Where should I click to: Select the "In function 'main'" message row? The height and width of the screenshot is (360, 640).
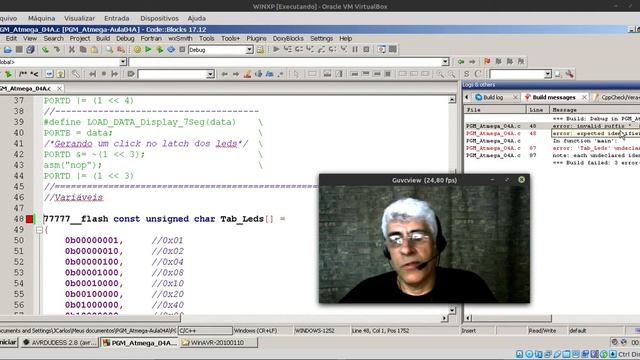[x=552, y=141]
